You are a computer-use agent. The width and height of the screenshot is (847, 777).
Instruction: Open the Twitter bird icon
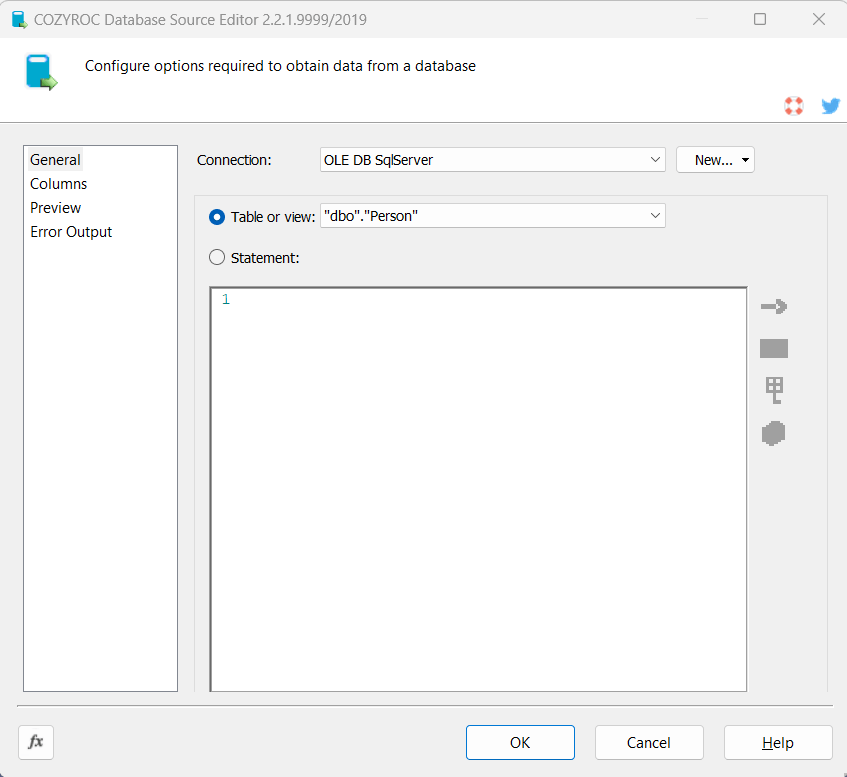[x=830, y=105]
